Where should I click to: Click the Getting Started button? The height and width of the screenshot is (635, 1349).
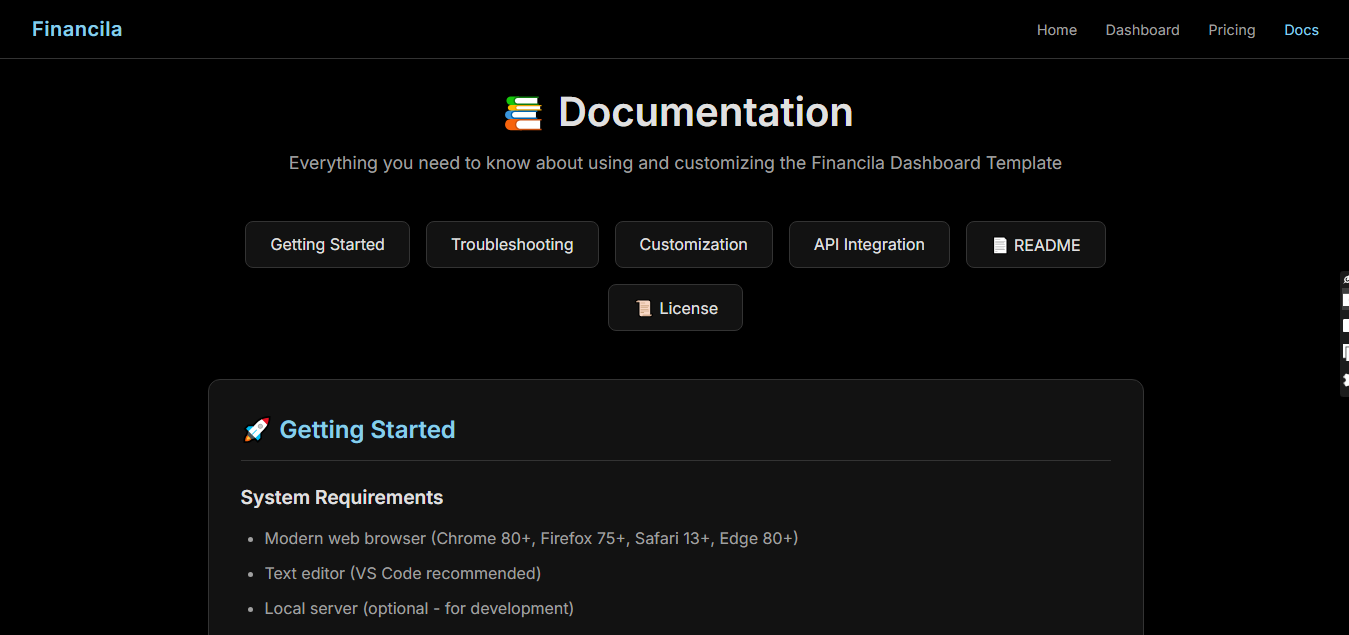[x=327, y=244]
